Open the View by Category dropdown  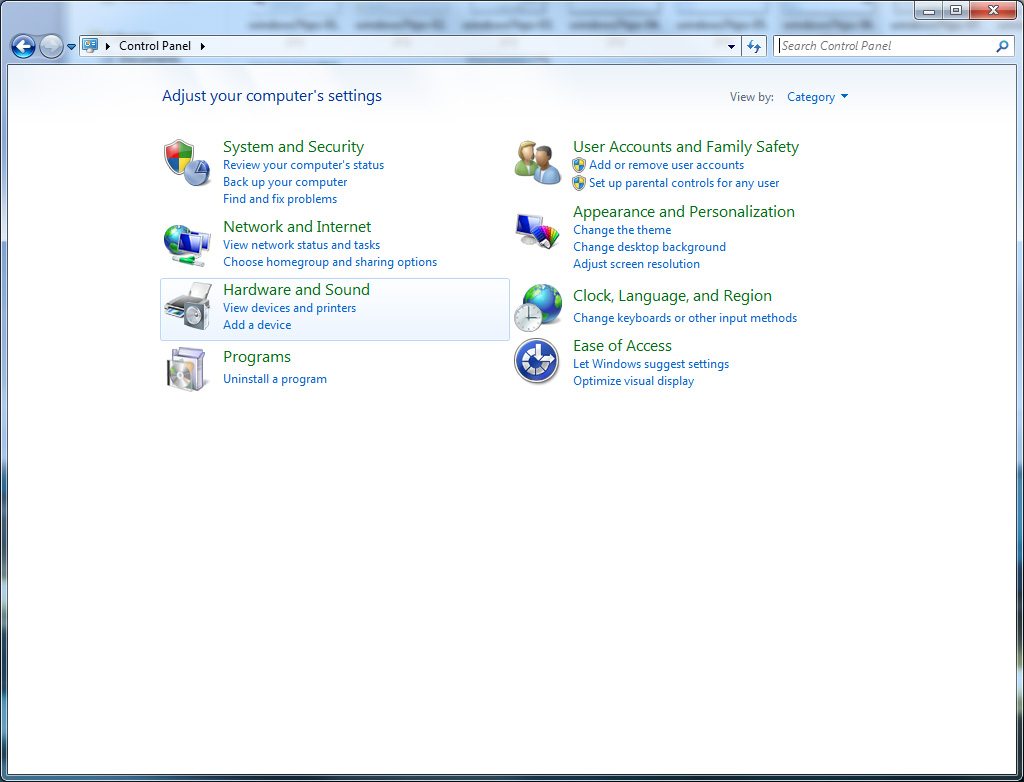(817, 97)
